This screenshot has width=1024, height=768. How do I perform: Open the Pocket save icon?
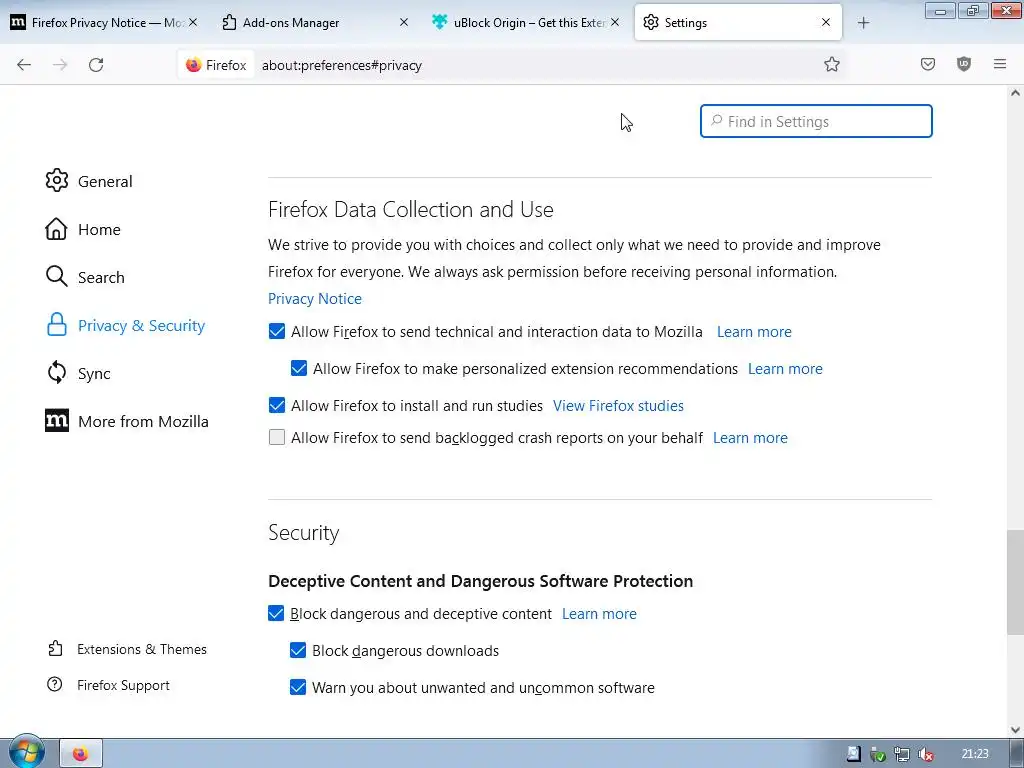click(x=928, y=64)
